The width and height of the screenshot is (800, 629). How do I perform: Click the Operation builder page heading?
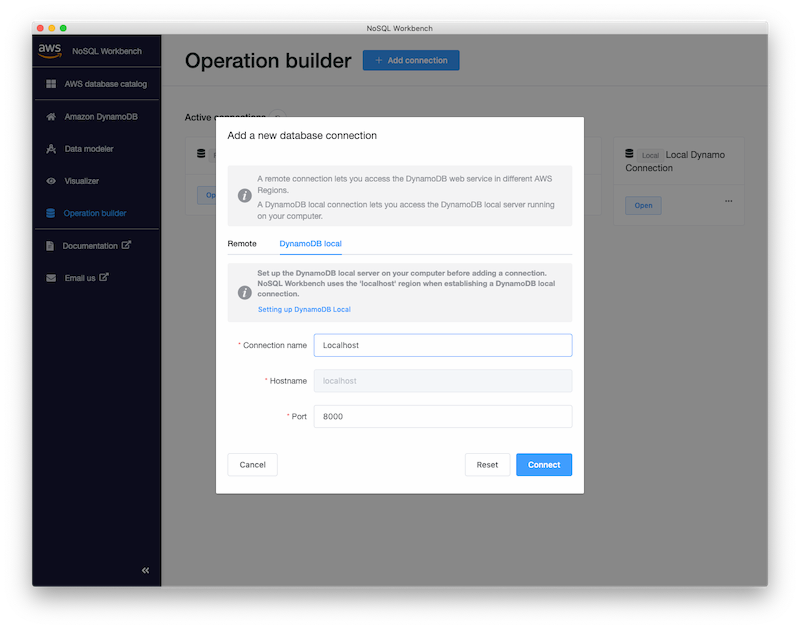[268, 61]
